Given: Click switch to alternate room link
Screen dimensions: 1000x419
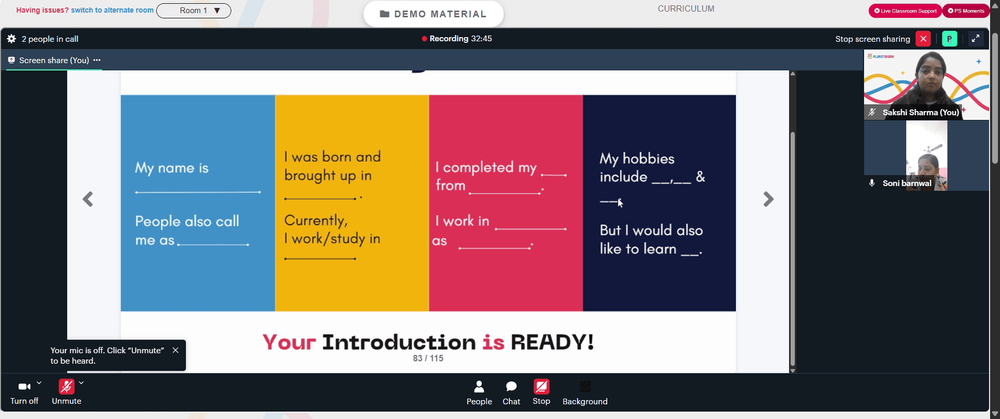Looking at the screenshot, I should (x=112, y=10).
